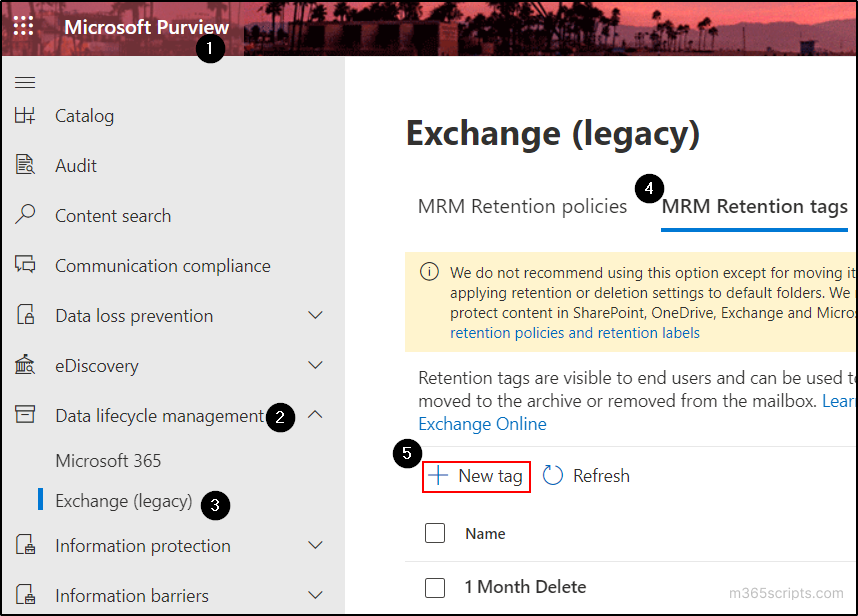Click the eDiscovery building icon
This screenshot has width=858, height=616.
(25, 364)
